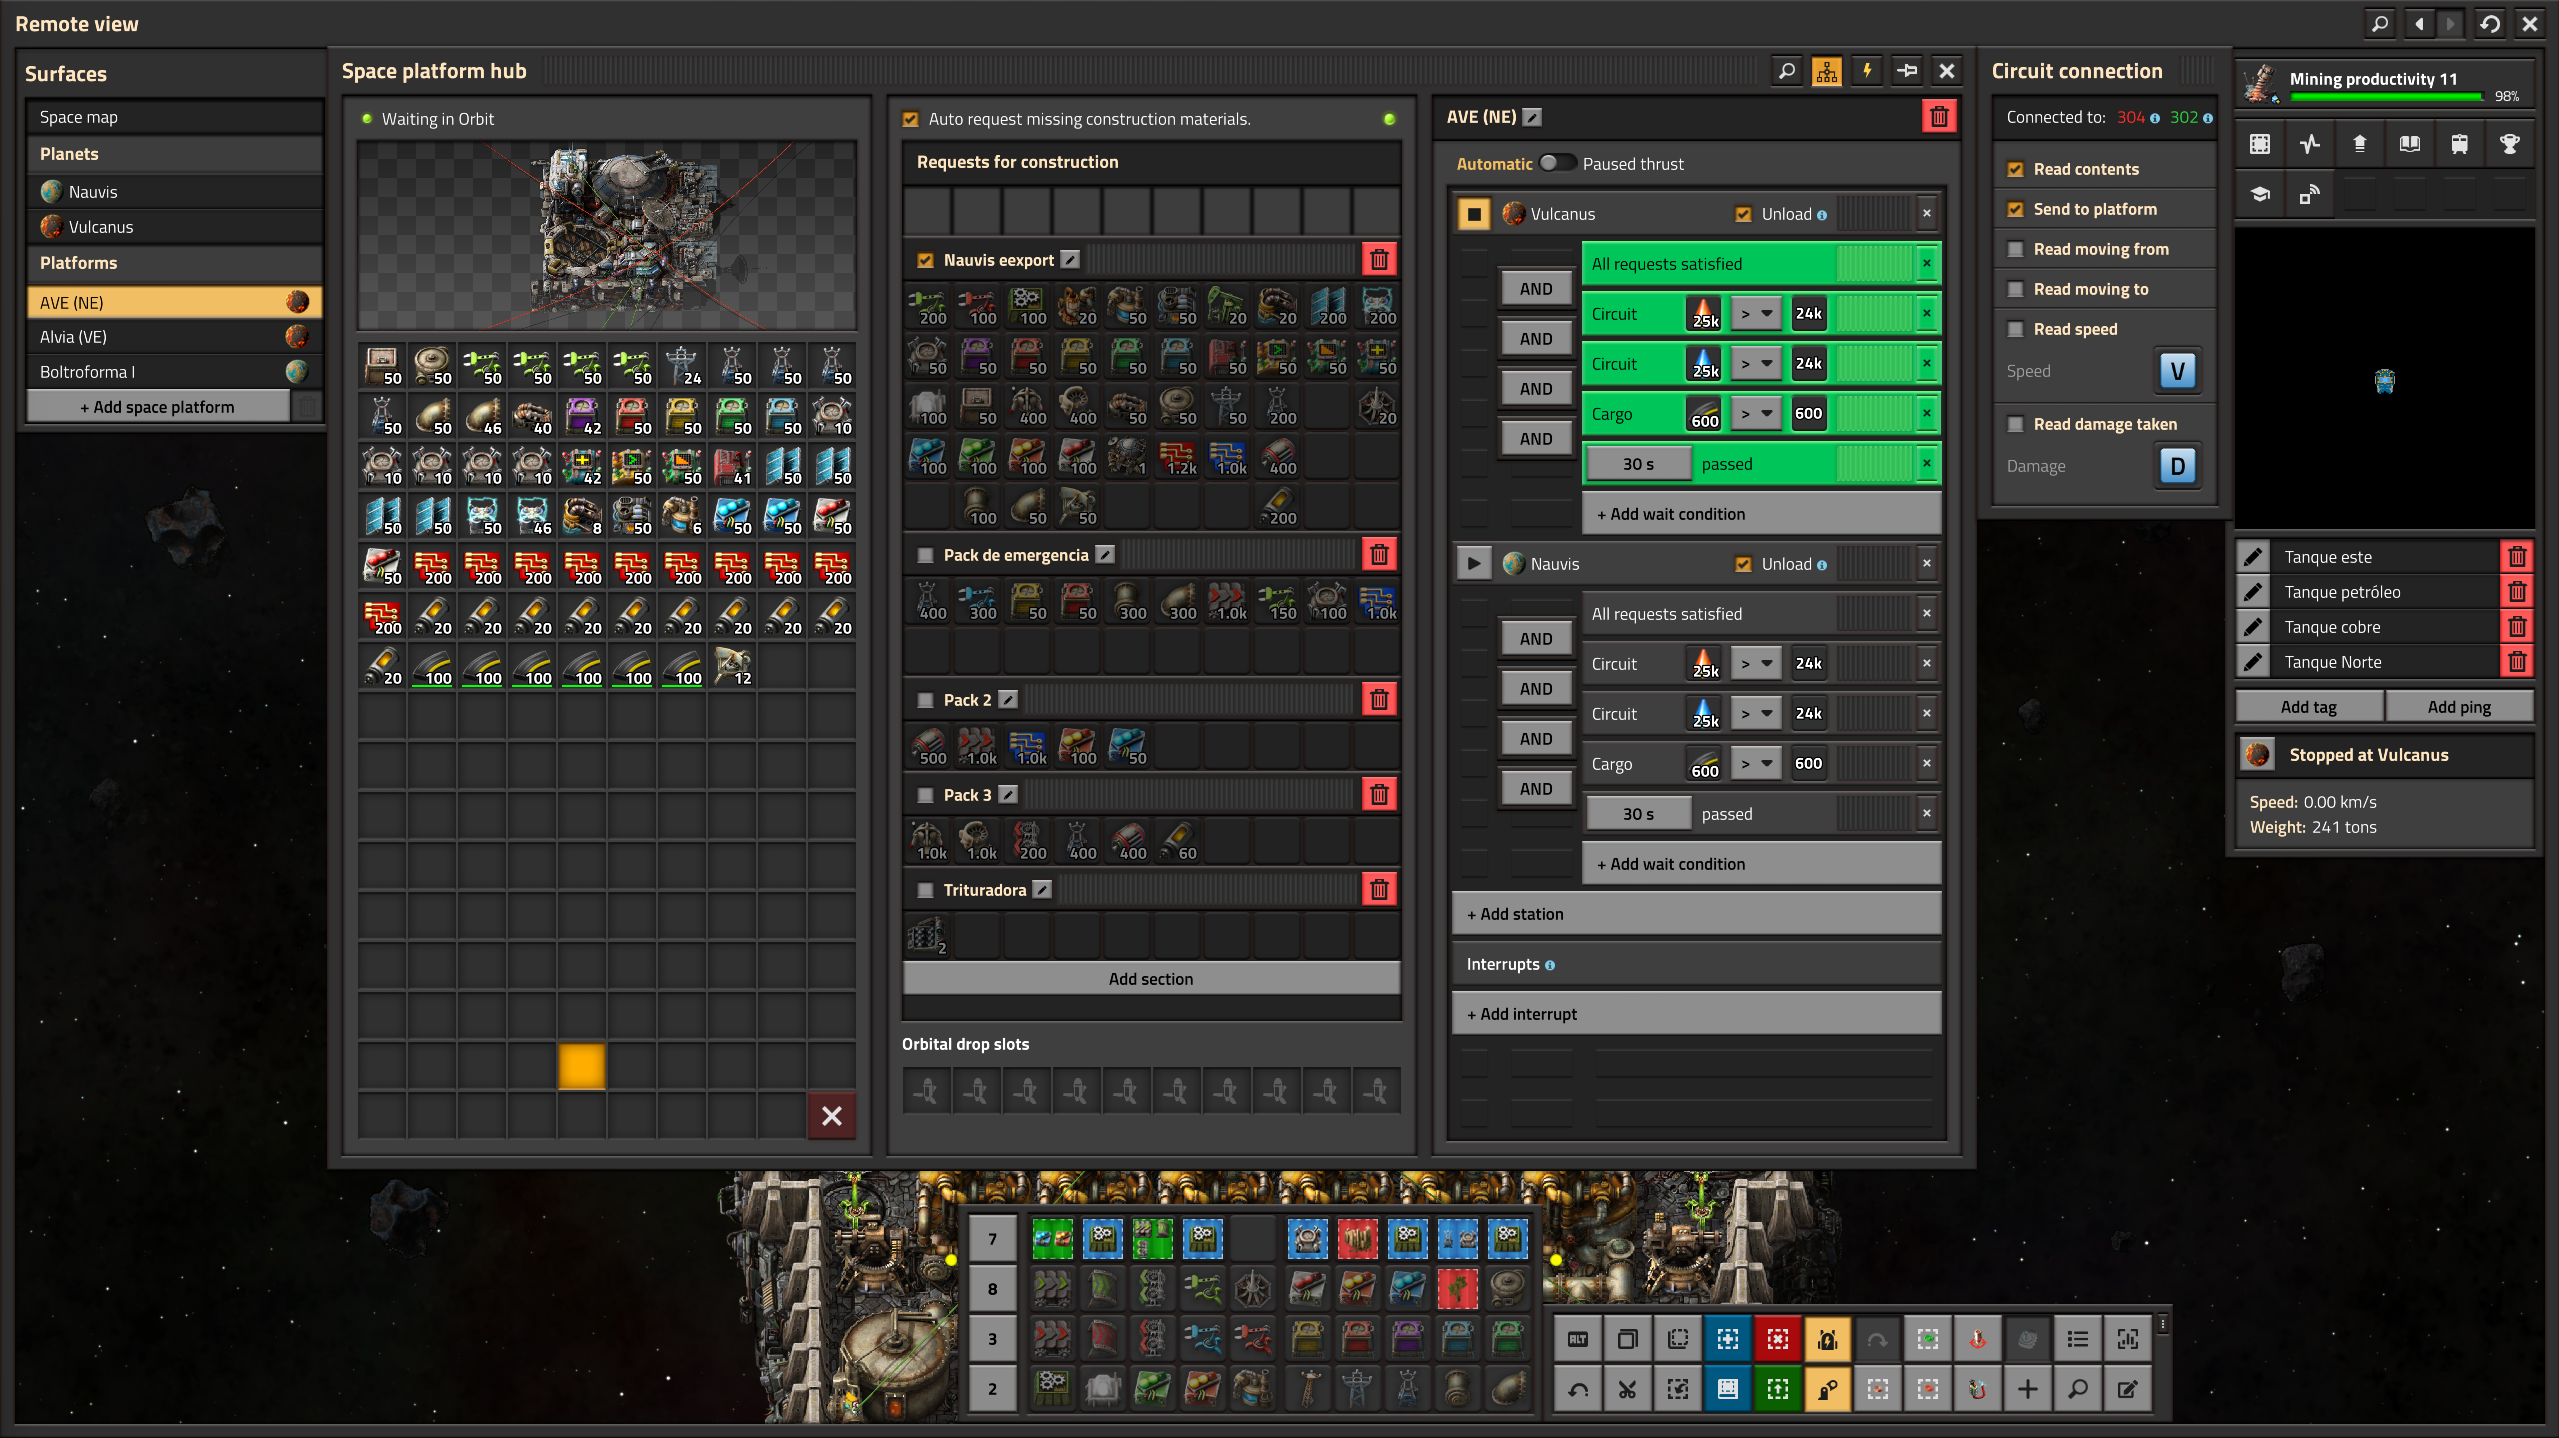Image resolution: width=2559 pixels, height=1438 pixels.
Task: Select the Nauvis planet surface
Action: pos(174,192)
